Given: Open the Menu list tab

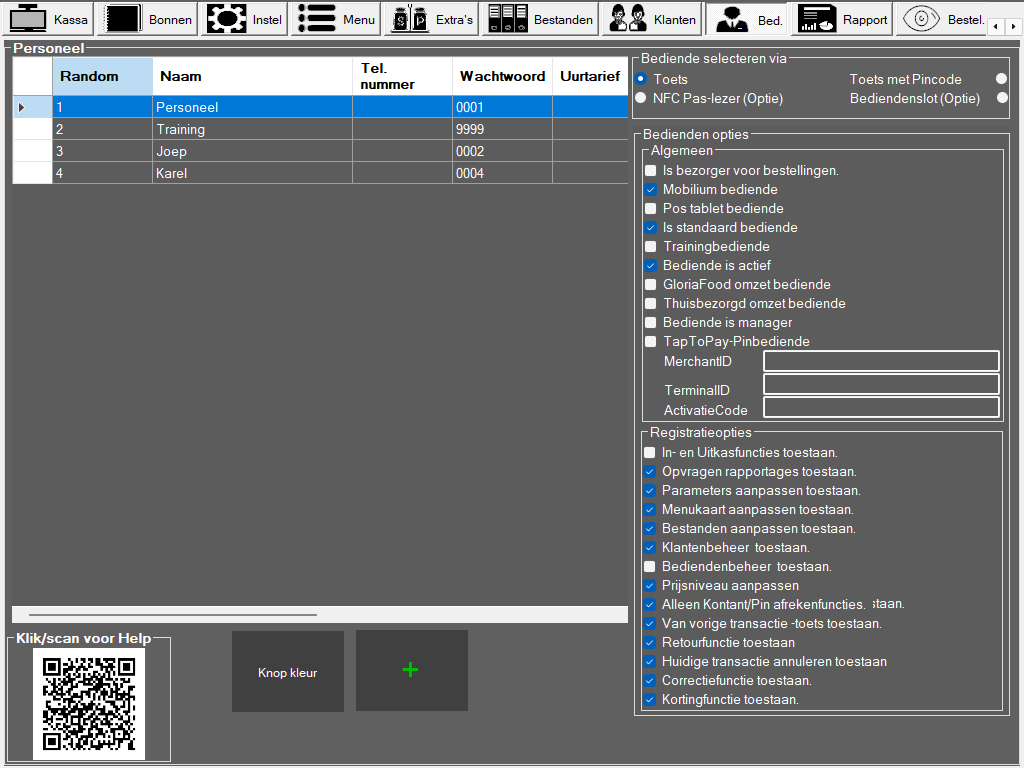Looking at the screenshot, I should (337, 19).
